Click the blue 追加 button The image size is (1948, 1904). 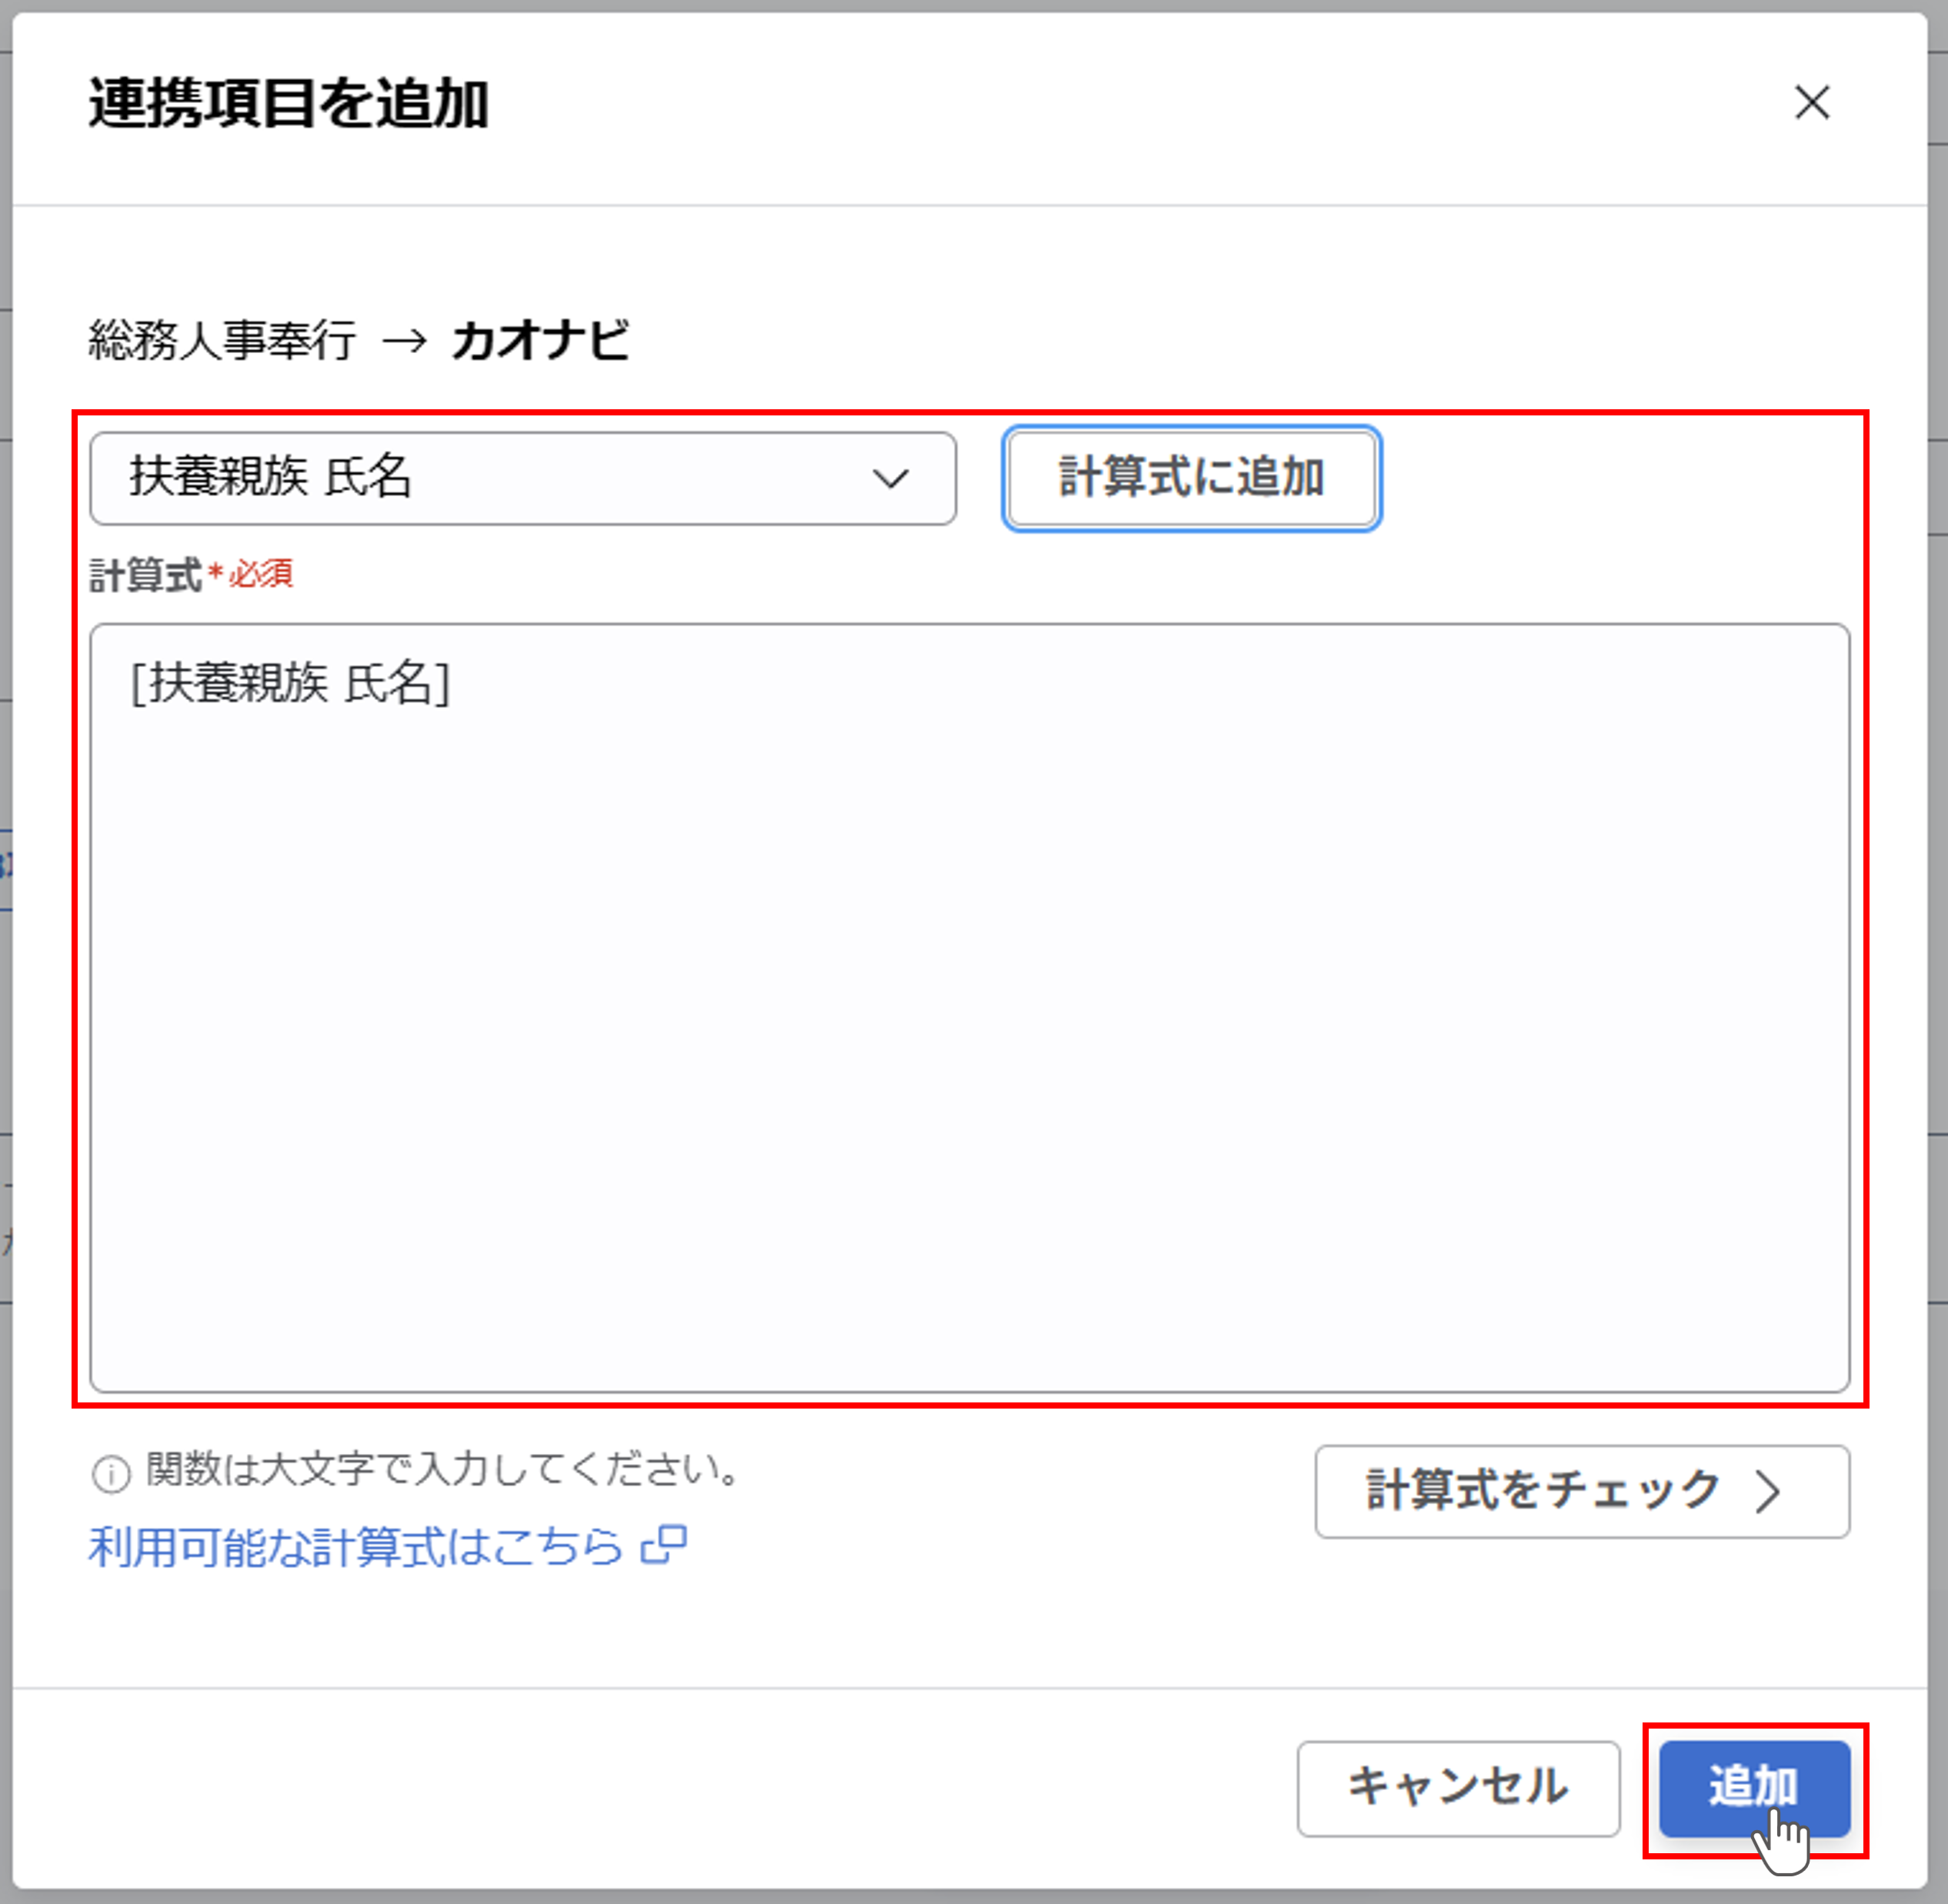coord(1755,1789)
